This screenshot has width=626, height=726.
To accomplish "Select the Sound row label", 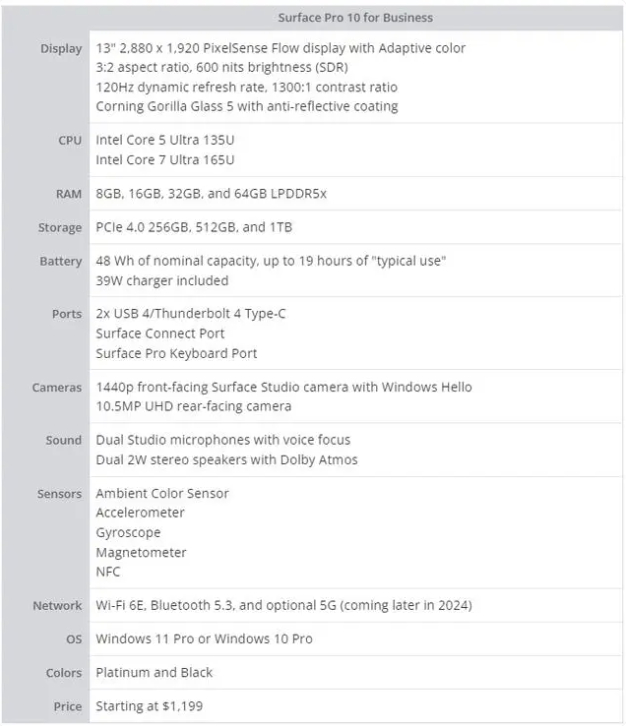I will tap(63, 440).
